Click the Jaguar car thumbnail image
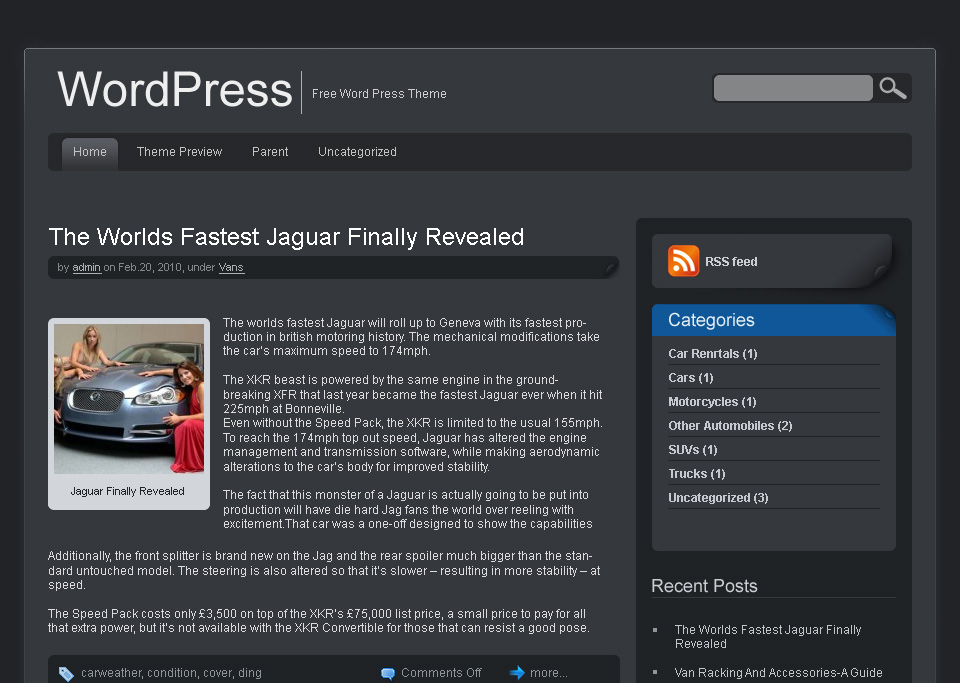This screenshot has width=960, height=683. click(129, 398)
